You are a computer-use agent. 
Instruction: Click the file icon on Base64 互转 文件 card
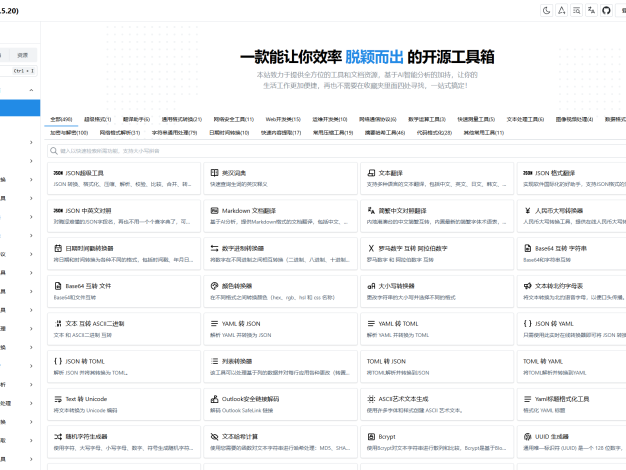tap(58, 286)
